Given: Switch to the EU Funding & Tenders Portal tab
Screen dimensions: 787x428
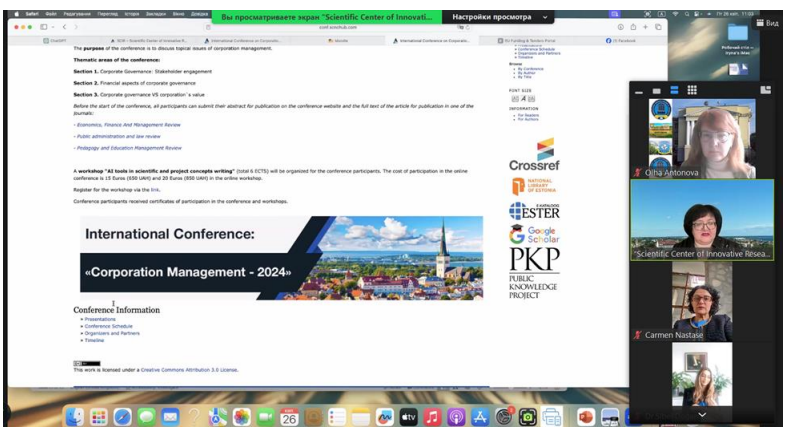Looking at the screenshot, I should pos(527,41).
